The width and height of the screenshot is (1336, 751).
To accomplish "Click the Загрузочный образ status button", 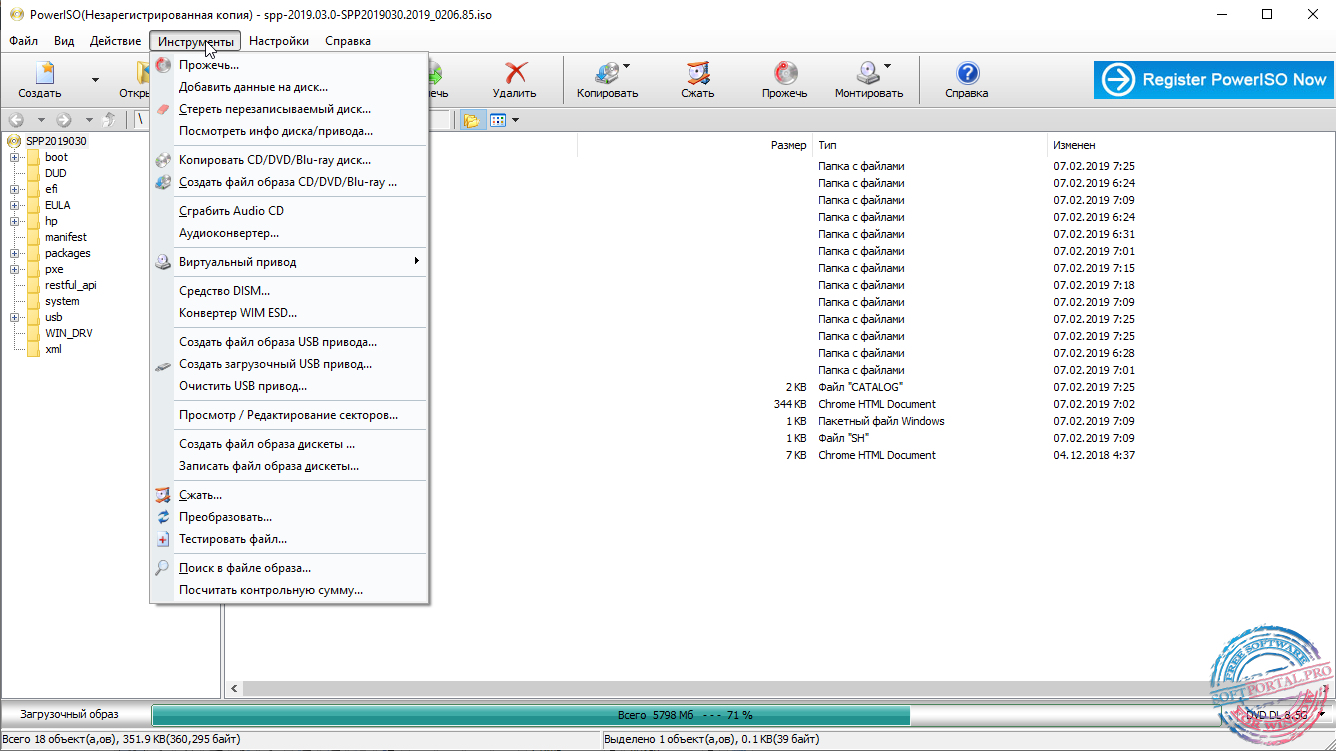I will [x=70, y=714].
